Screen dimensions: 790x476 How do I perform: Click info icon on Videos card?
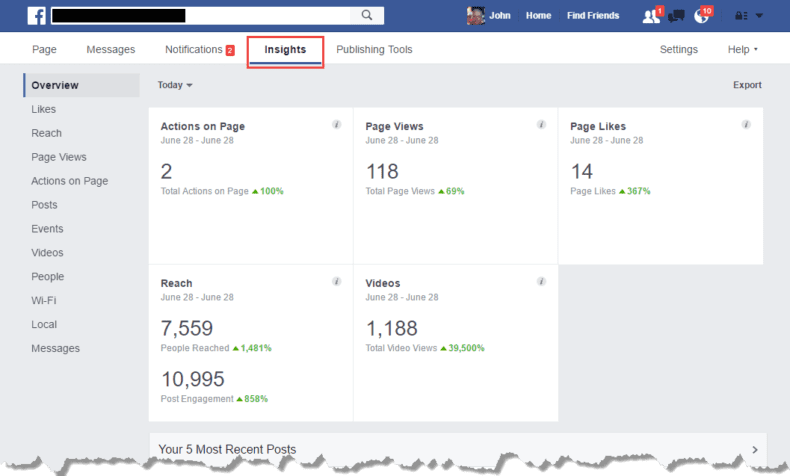(x=541, y=282)
